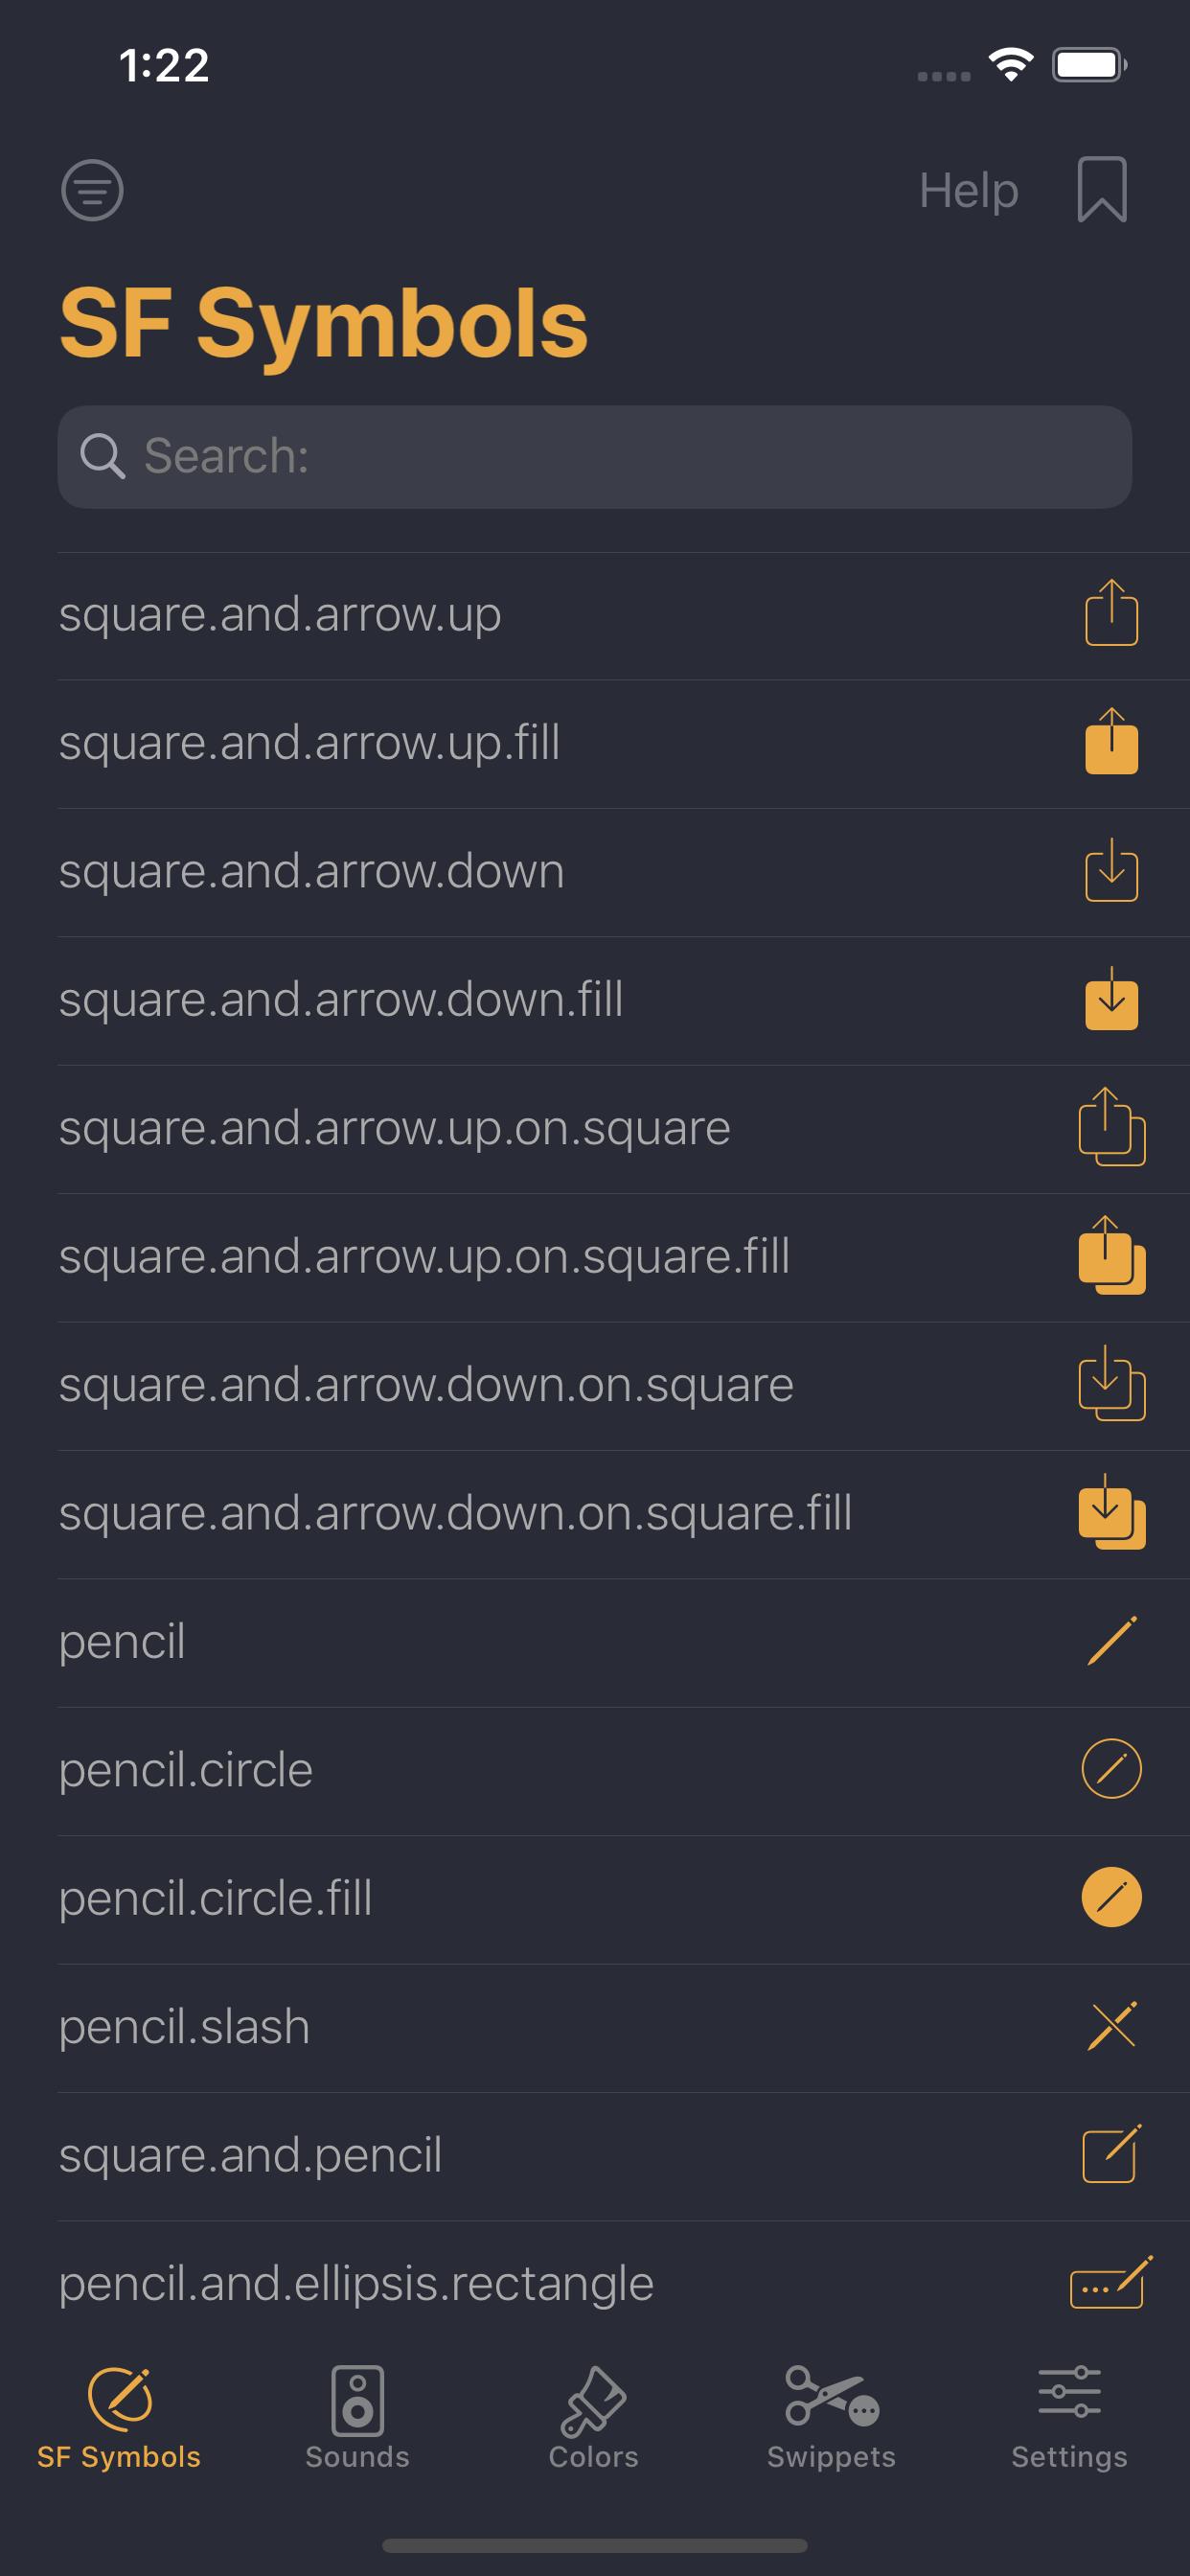The height and width of the screenshot is (2576, 1190).
Task: Switch to the Sounds tab
Action: pos(357,2416)
